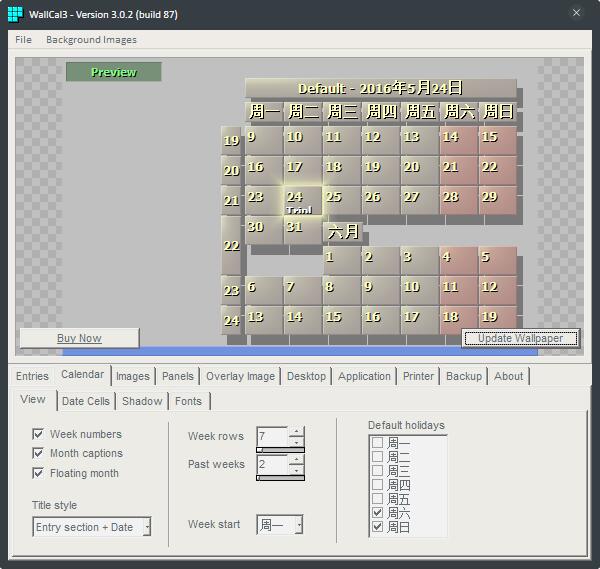
Task: Decrease Week rows with down arrow
Action: (x=296, y=442)
